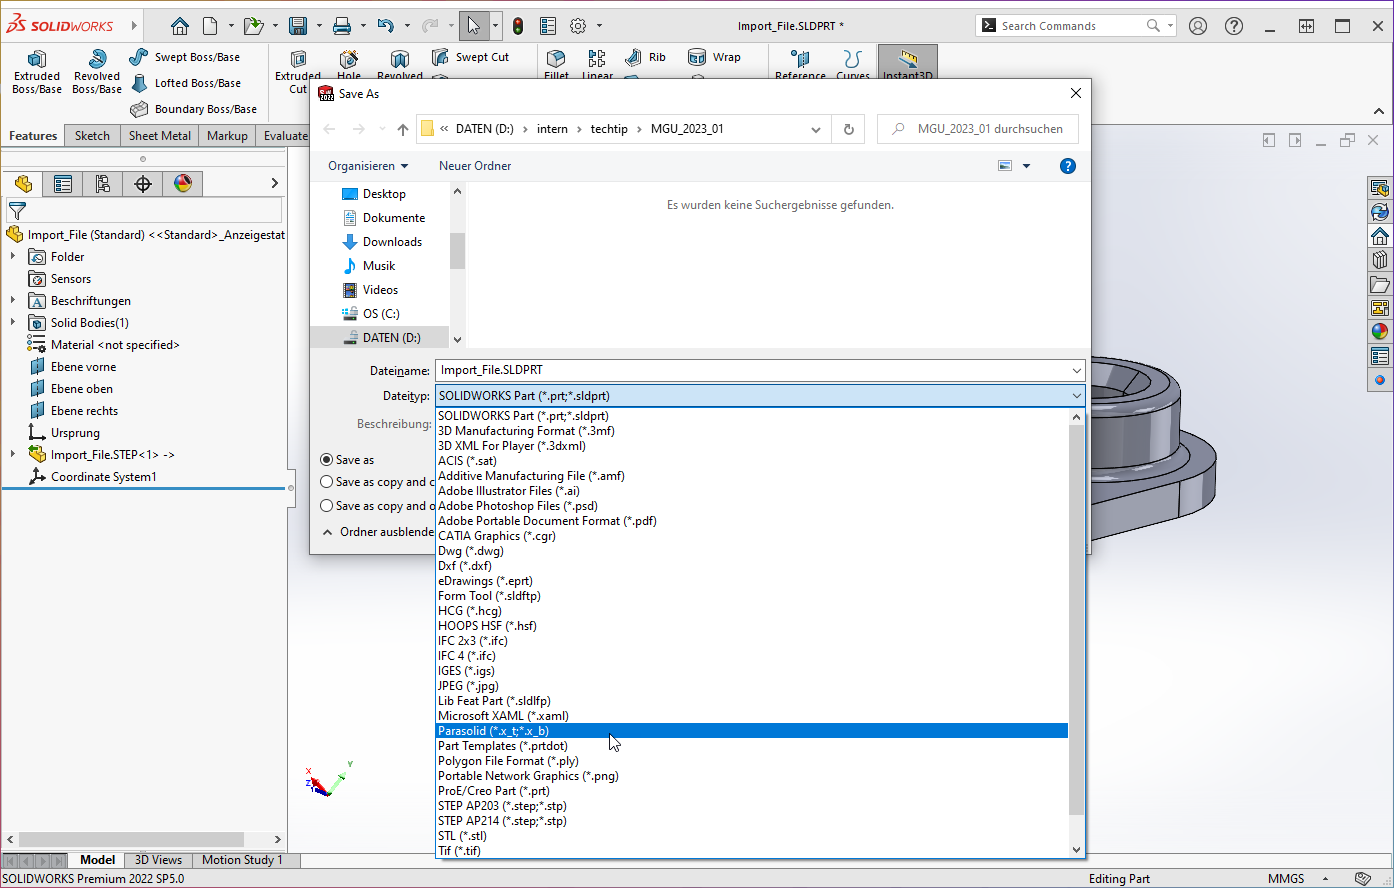Switch to the Sketch tab
The image size is (1394, 888).
pyautogui.click(x=92, y=136)
